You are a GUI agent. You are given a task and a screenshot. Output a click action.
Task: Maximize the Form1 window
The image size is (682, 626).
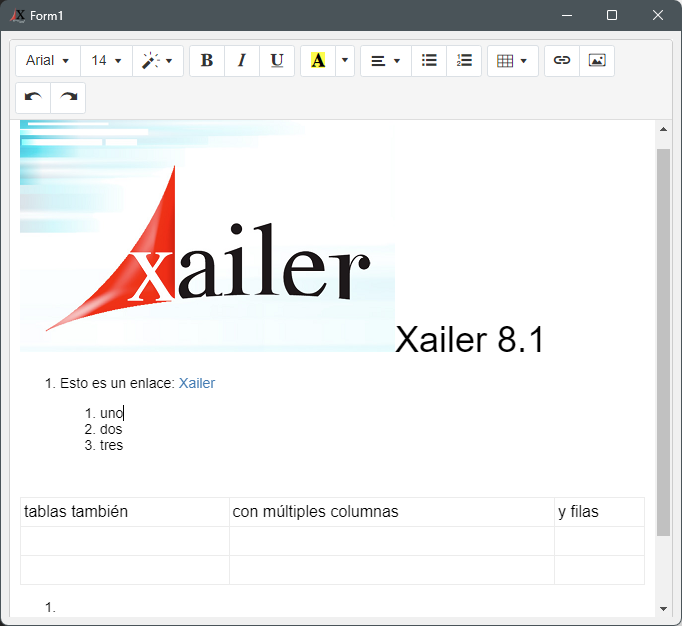point(612,15)
